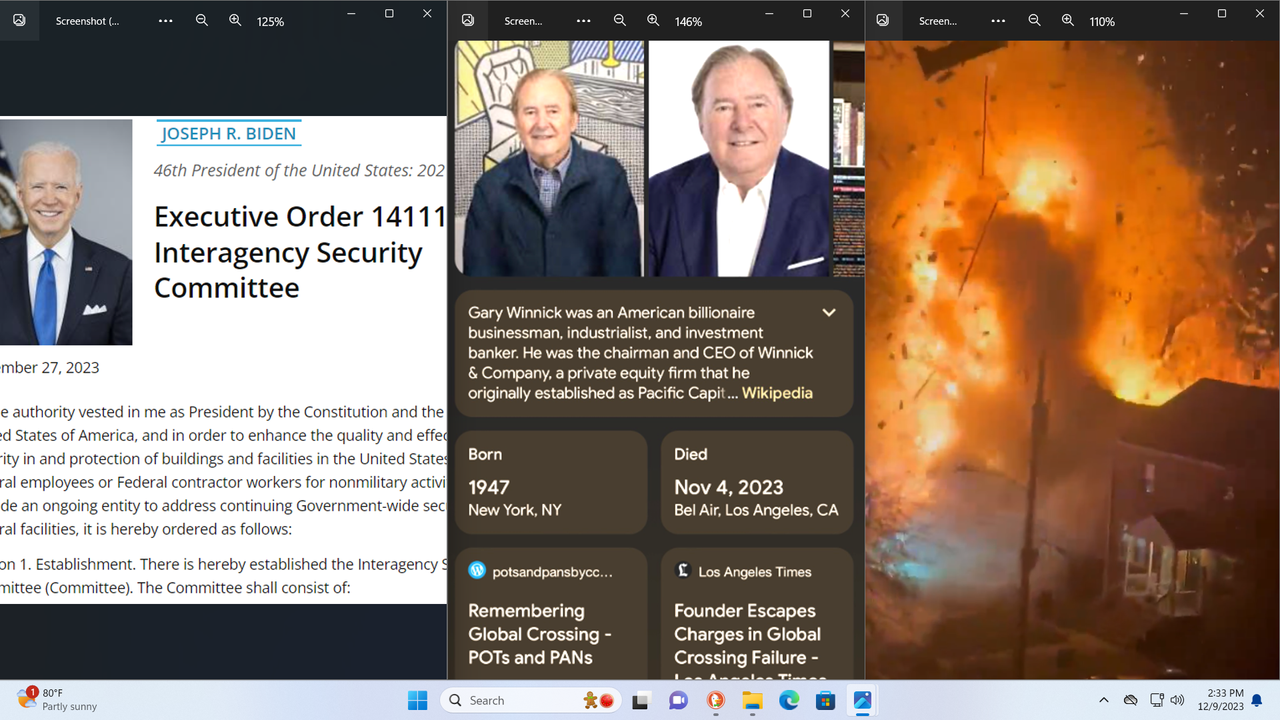Open DuckDuckGo browser from the taskbar
Screen dimensions: 1280x720
pos(716,701)
